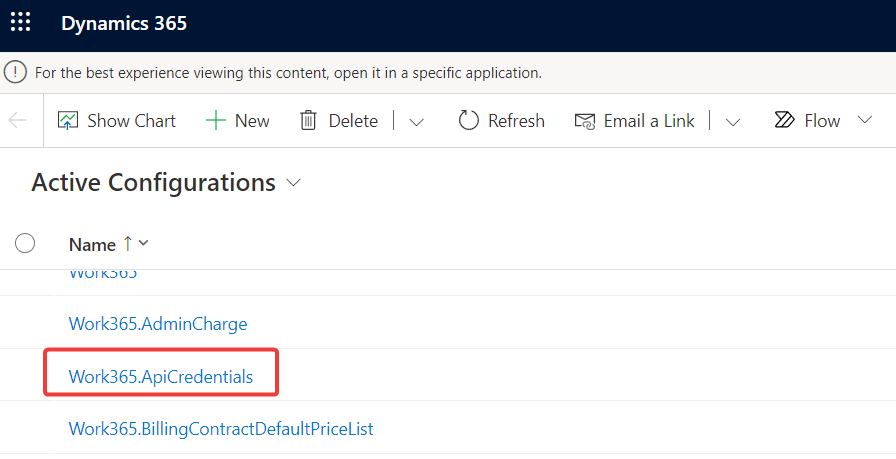896x459 pixels.
Task: Click the Email a Link envelope icon
Action: pos(585,121)
